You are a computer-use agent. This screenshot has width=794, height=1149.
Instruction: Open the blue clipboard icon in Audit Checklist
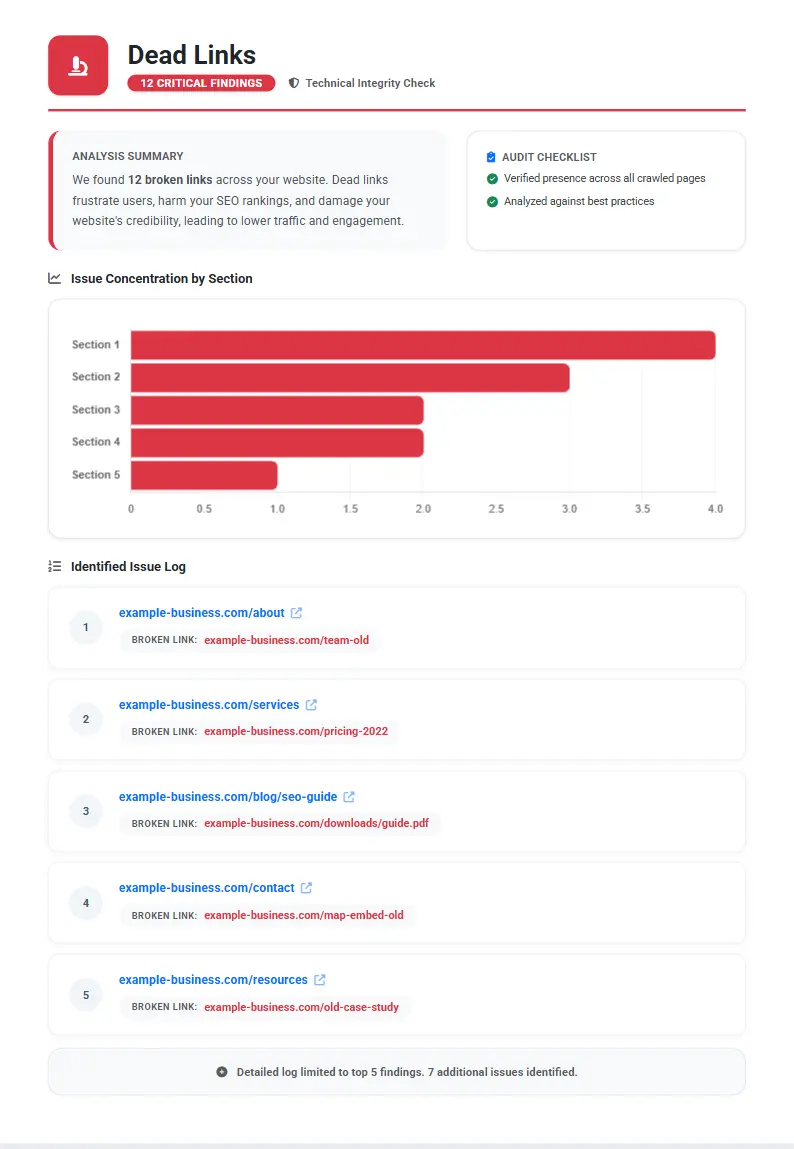(489, 157)
